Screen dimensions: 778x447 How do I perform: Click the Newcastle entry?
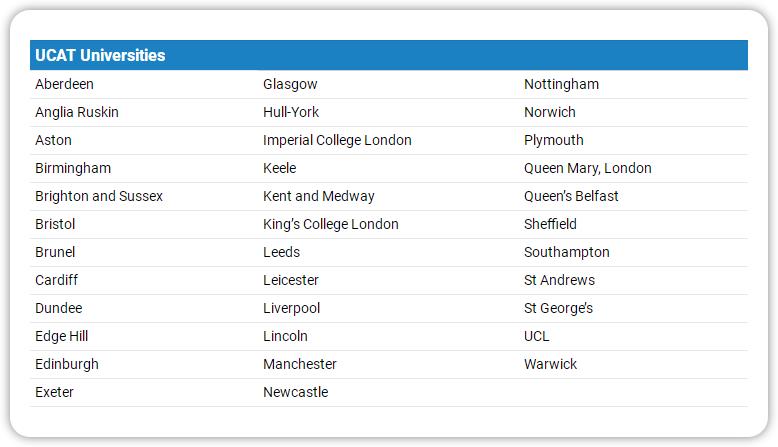tap(296, 392)
